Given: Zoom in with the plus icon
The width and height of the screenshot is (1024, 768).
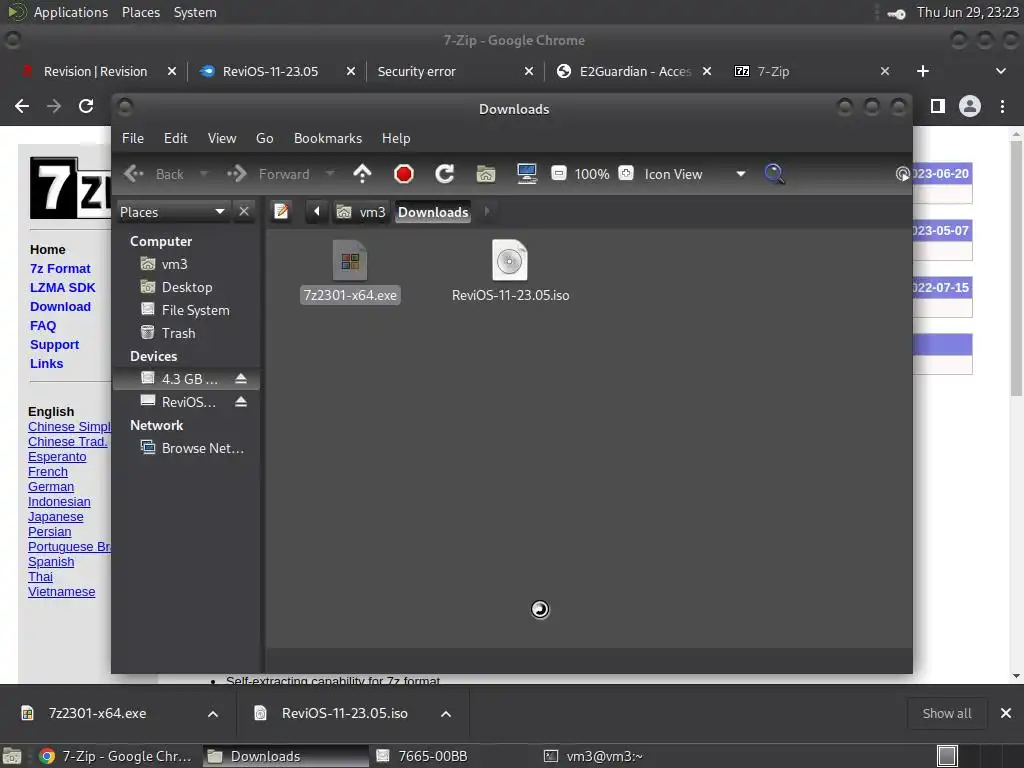Looking at the screenshot, I should [x=626, y=173].
